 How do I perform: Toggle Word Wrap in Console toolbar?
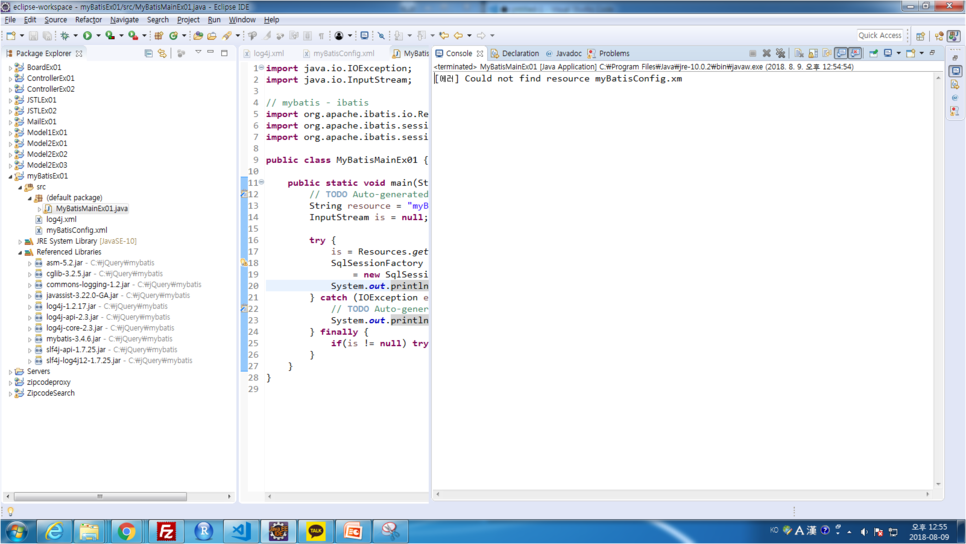pyautogui.click(x=827, y=54)
